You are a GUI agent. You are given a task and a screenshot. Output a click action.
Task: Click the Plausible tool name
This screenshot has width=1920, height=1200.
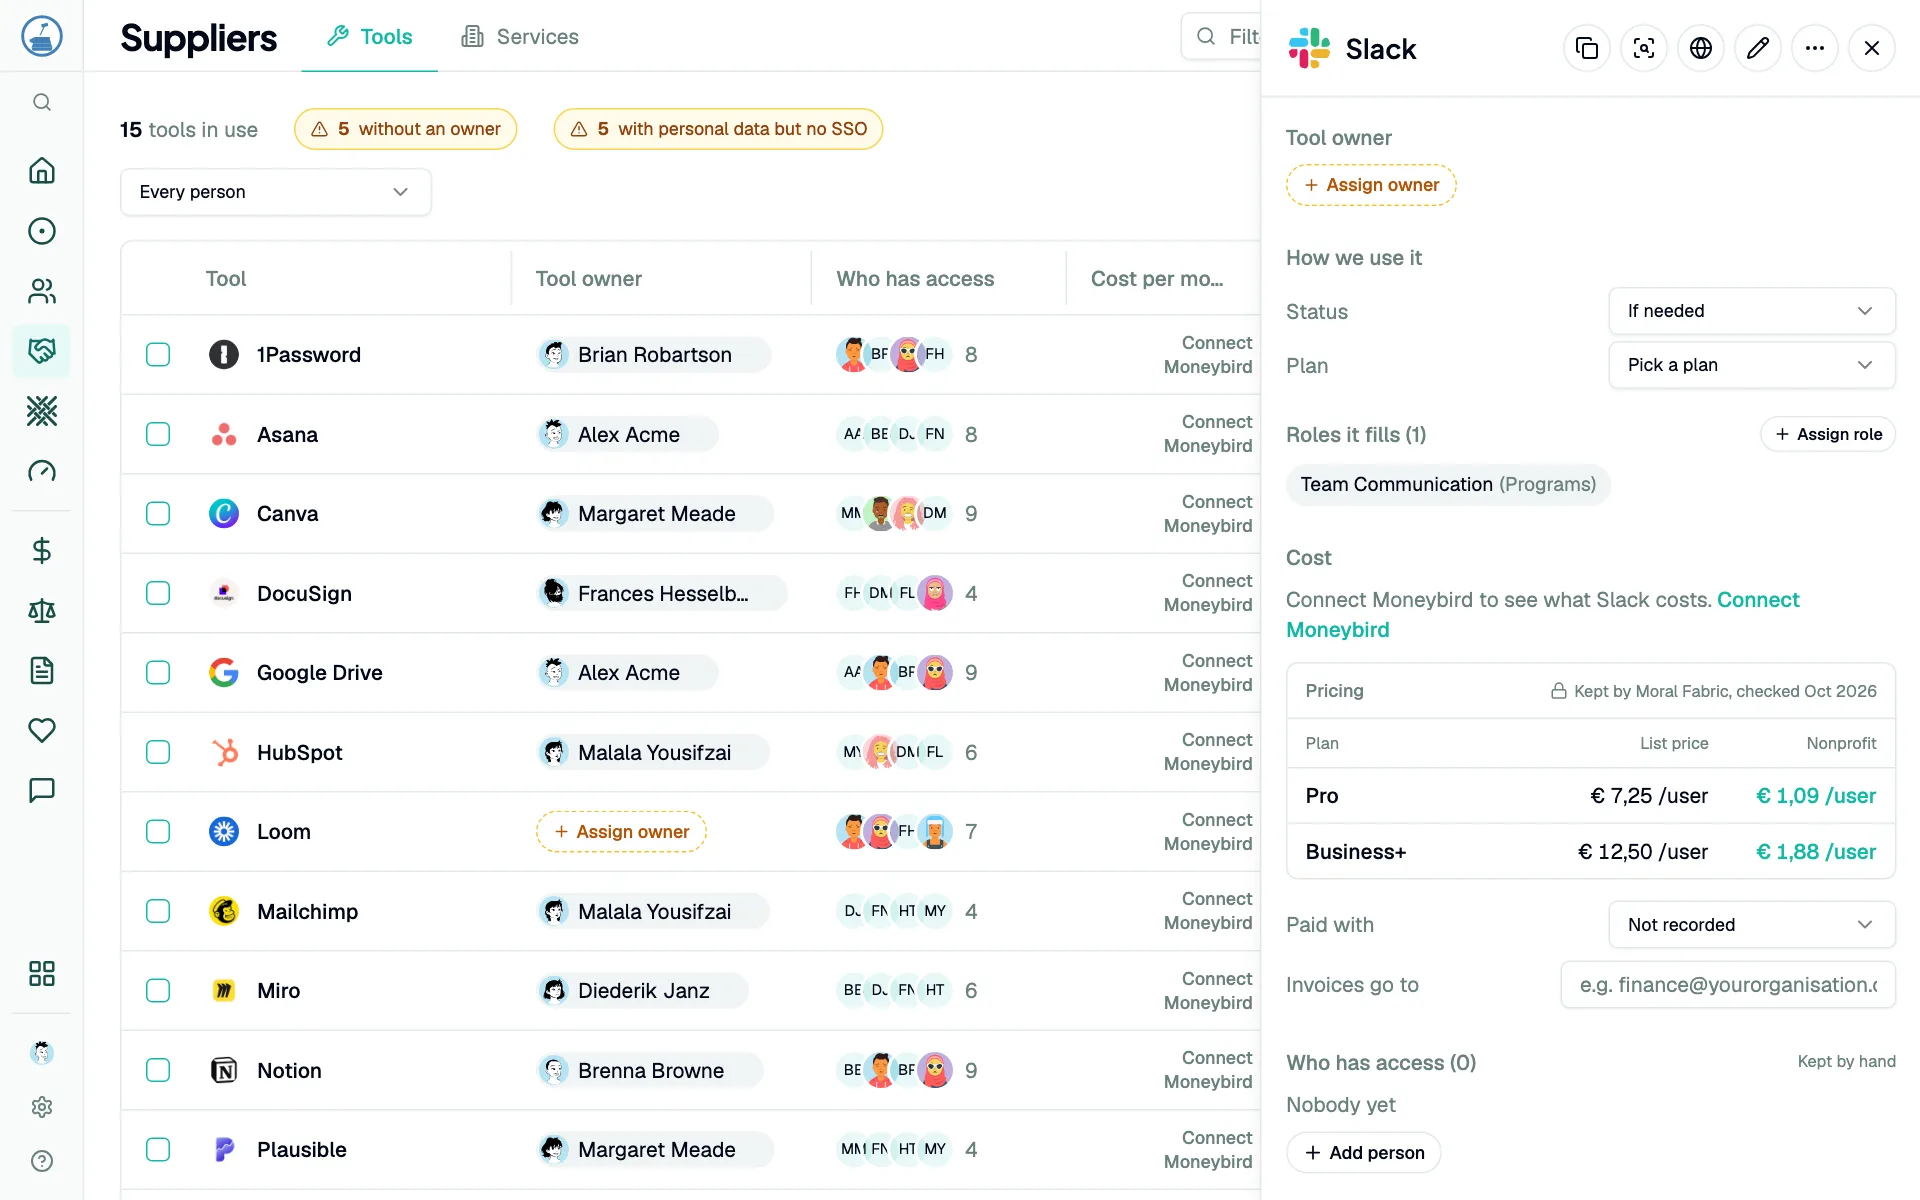coord(302,1150)
